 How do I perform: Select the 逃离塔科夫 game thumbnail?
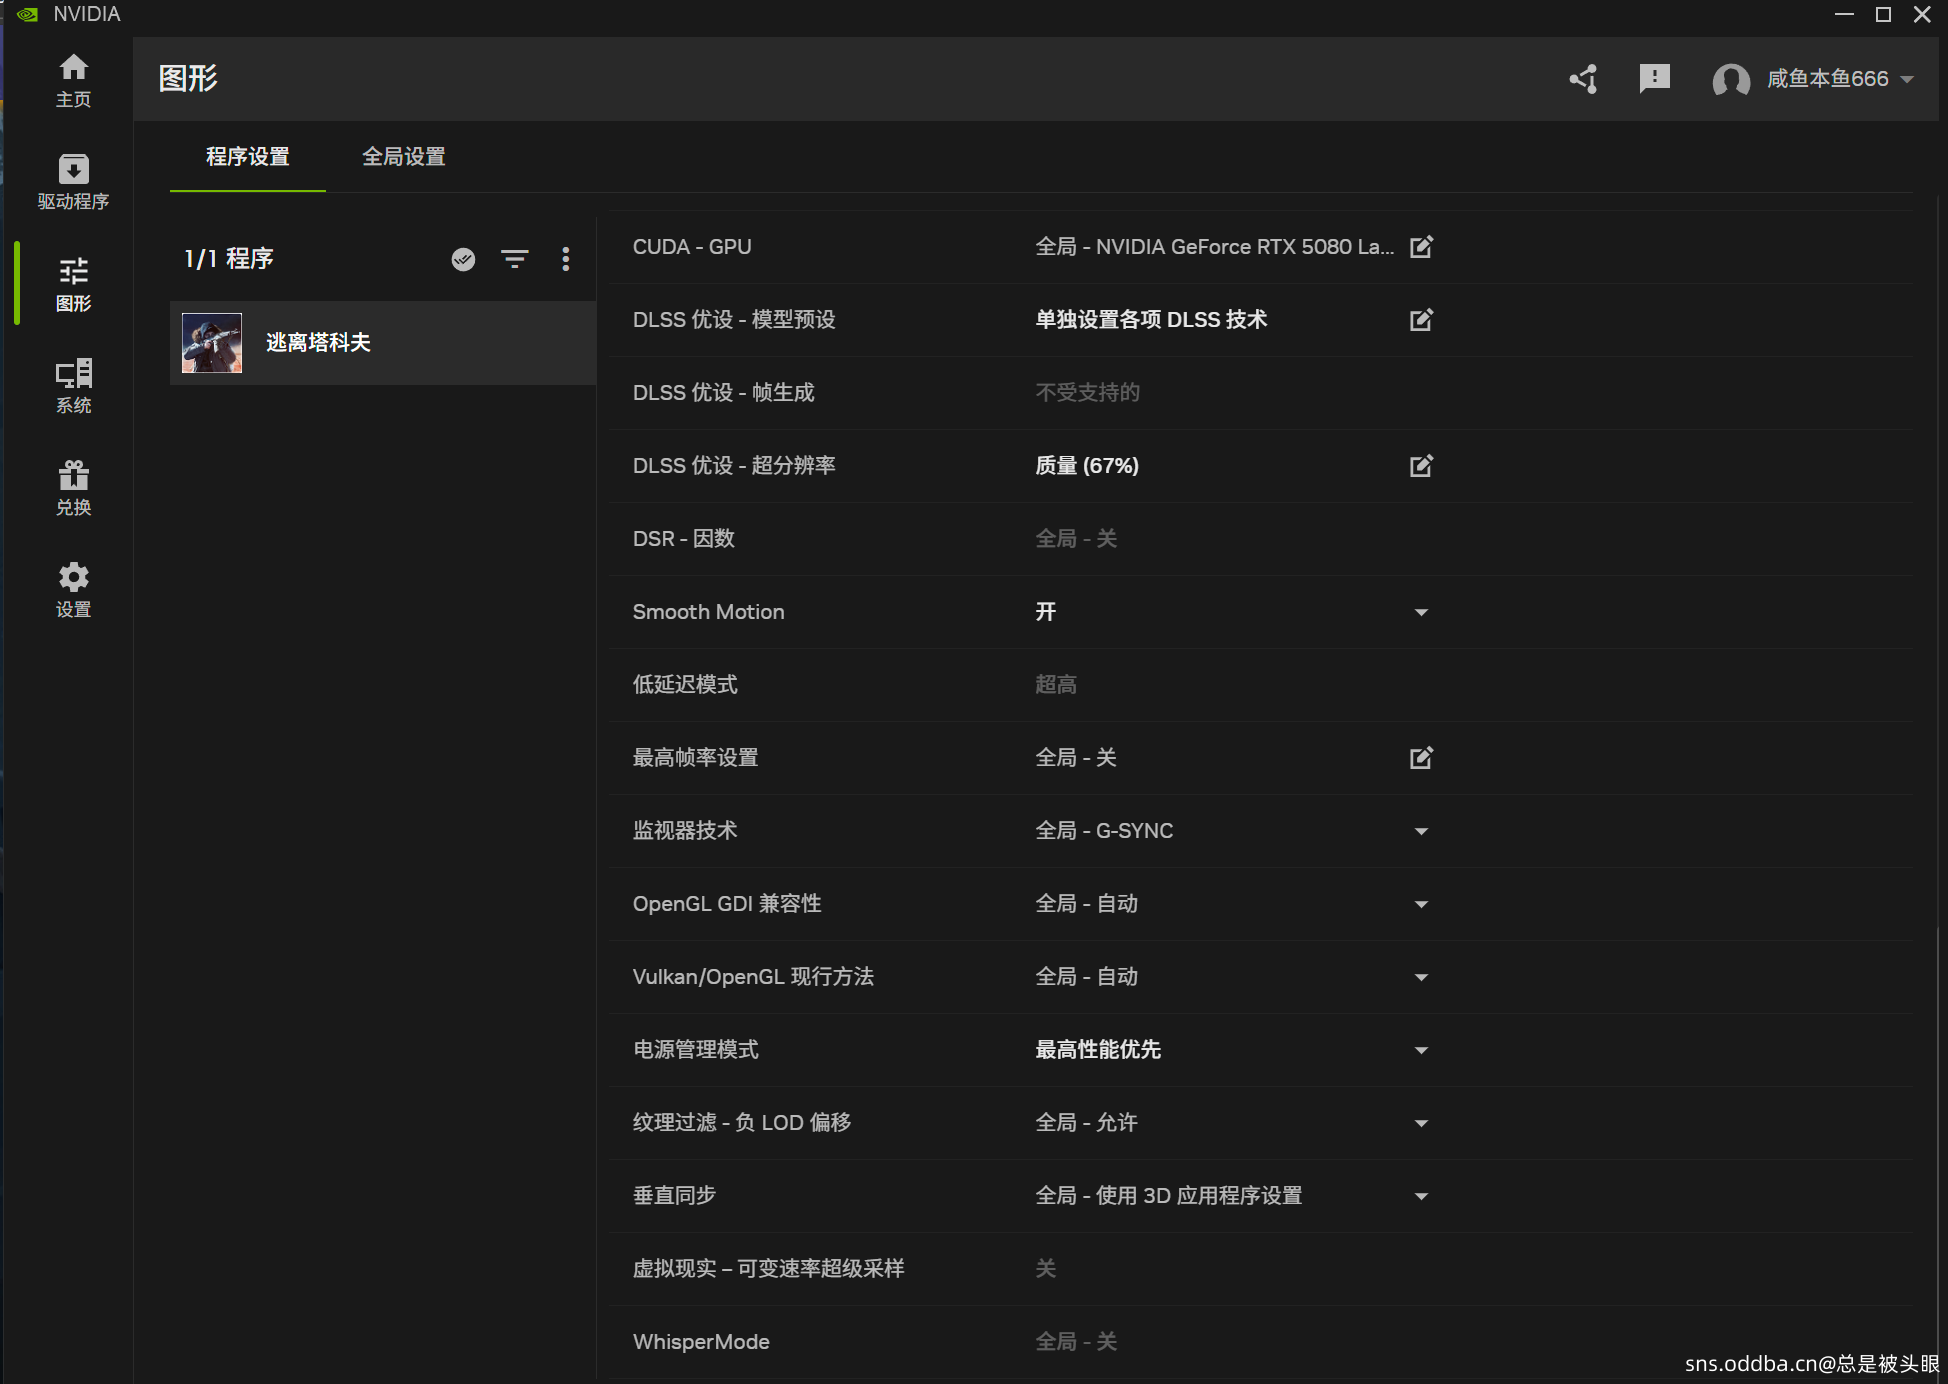(212, 343)
